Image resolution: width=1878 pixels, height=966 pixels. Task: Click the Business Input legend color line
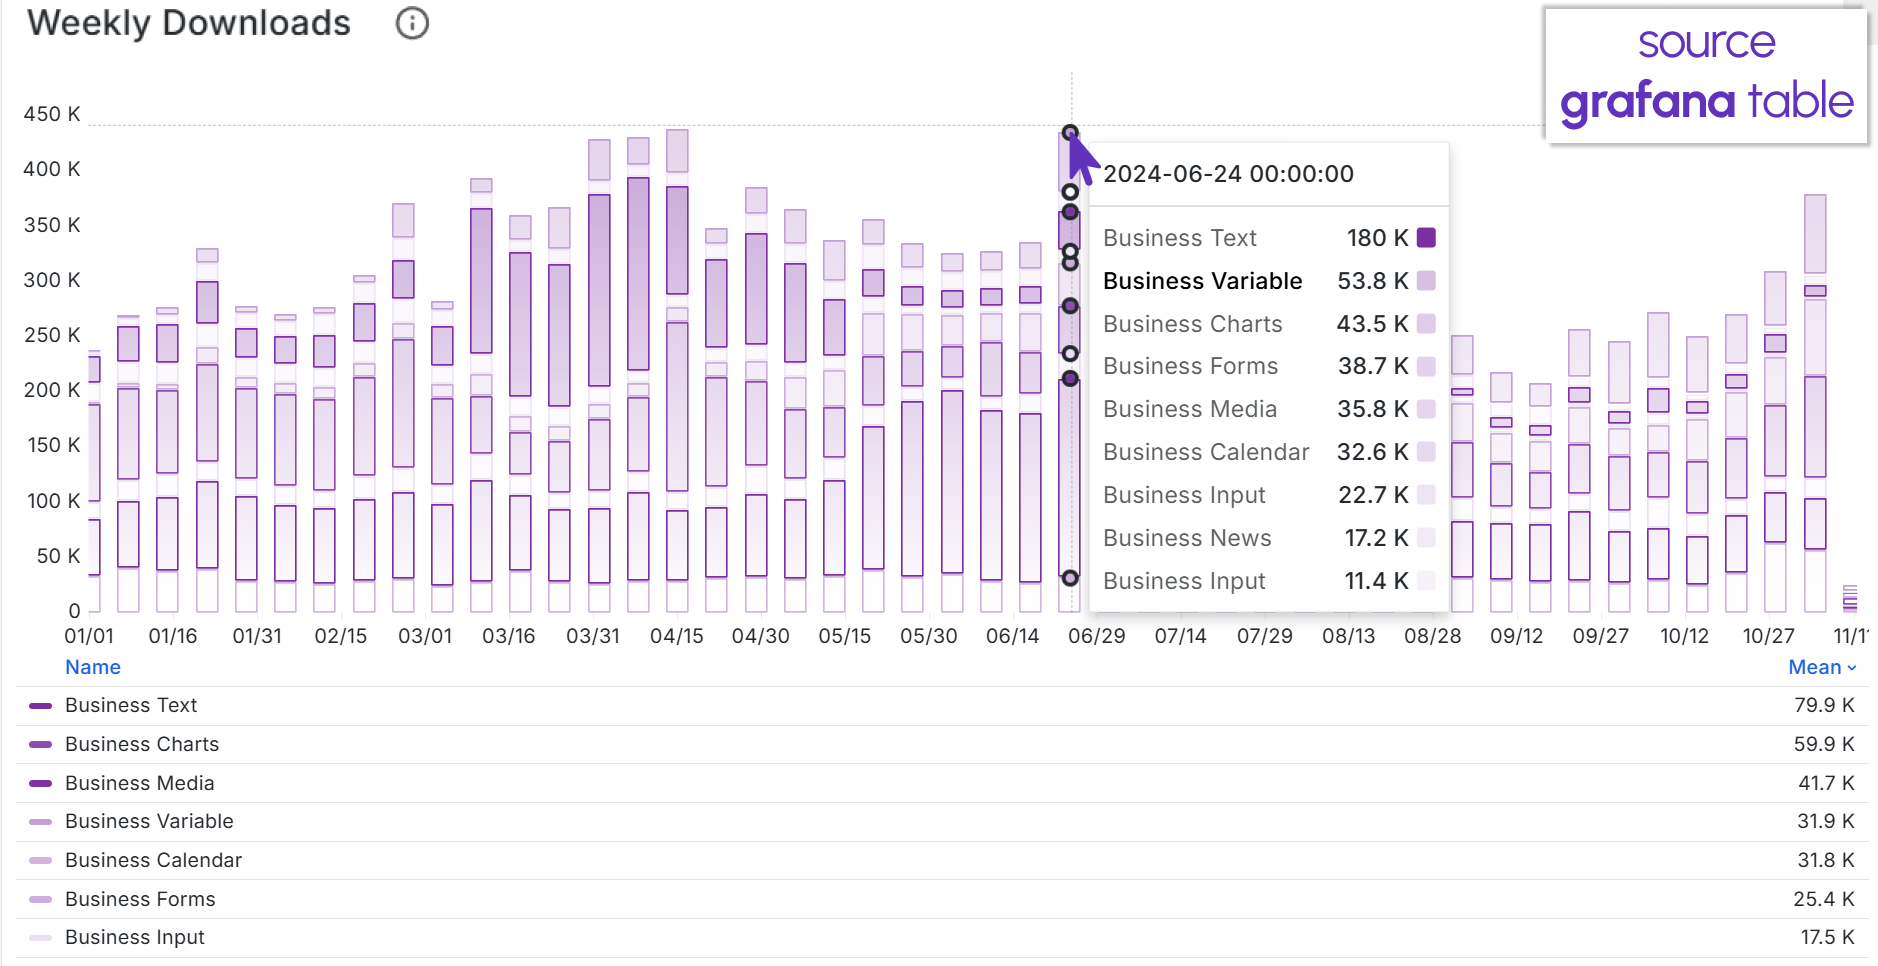[41, 938]
